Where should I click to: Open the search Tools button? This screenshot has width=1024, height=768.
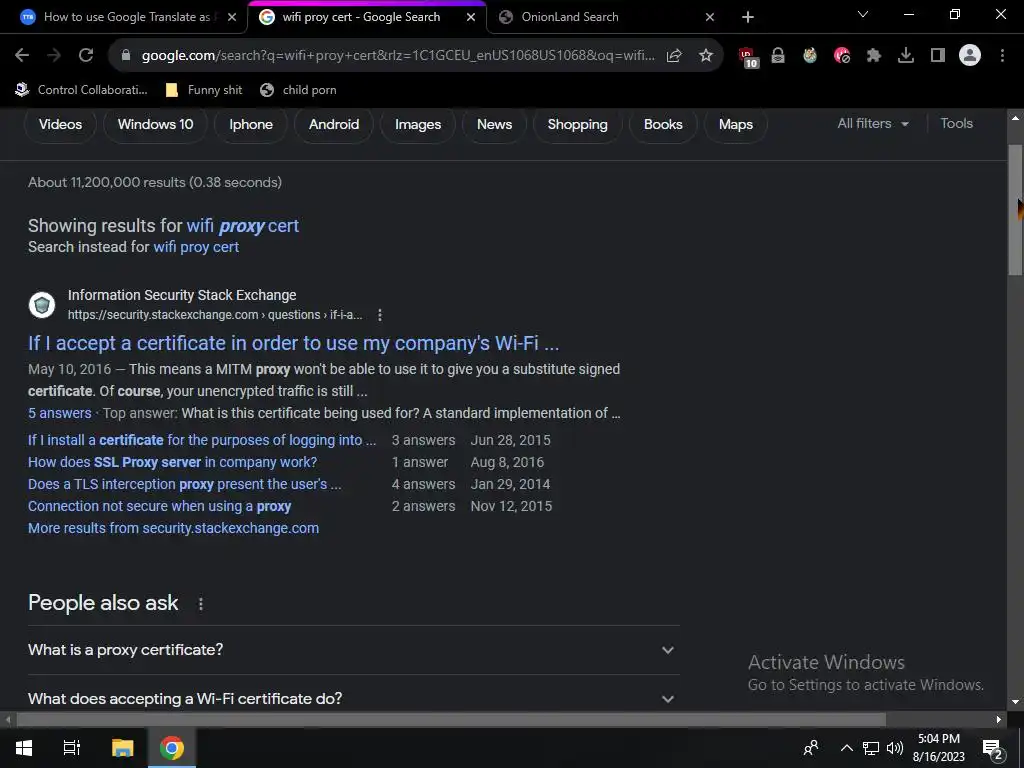pos(956,123)
